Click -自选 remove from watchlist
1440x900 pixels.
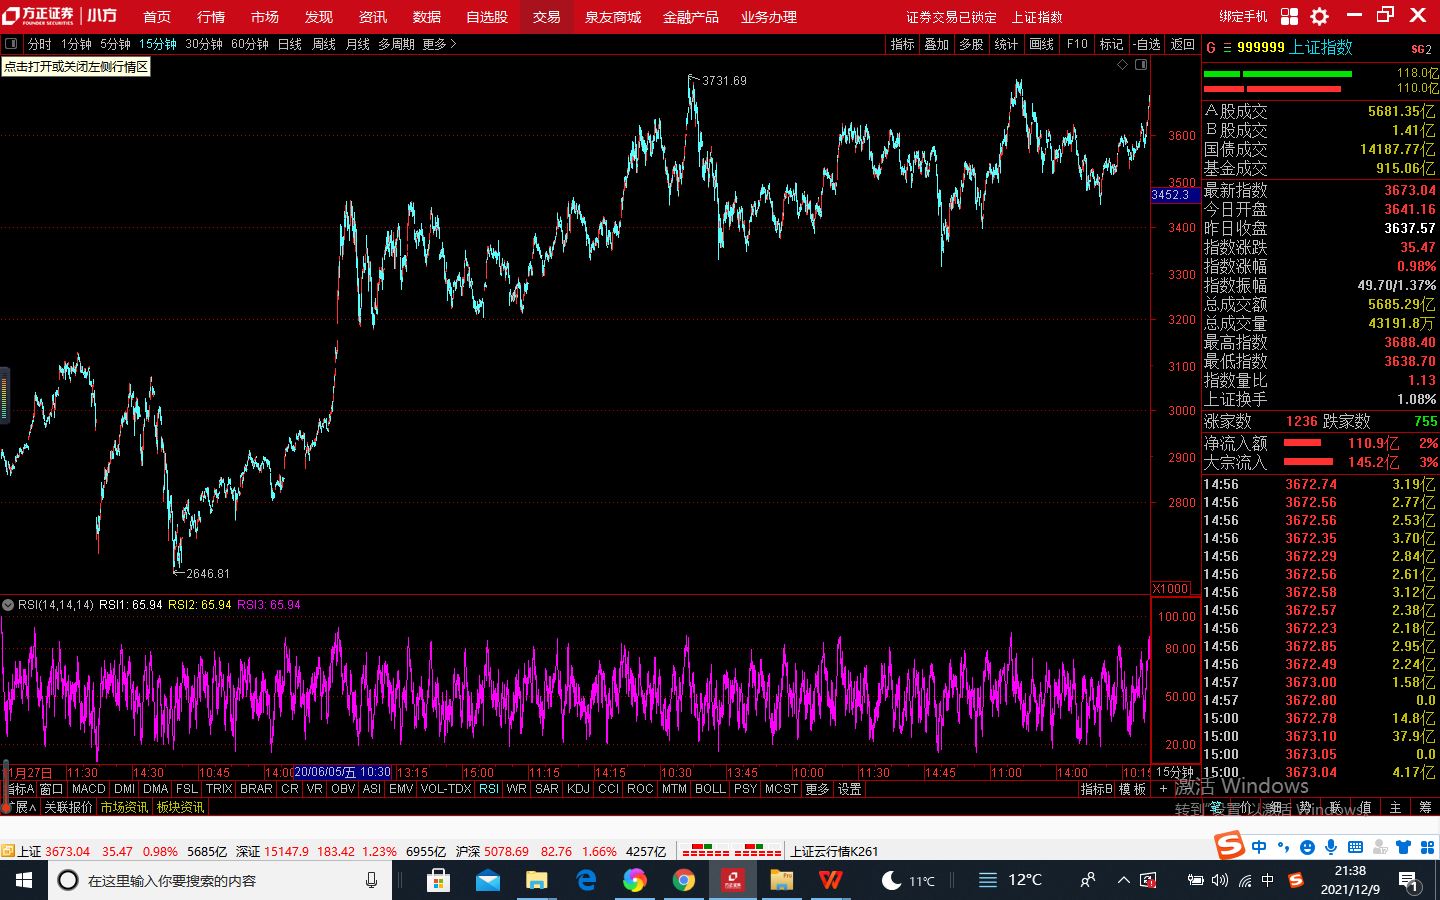(x=1147, y=44)
